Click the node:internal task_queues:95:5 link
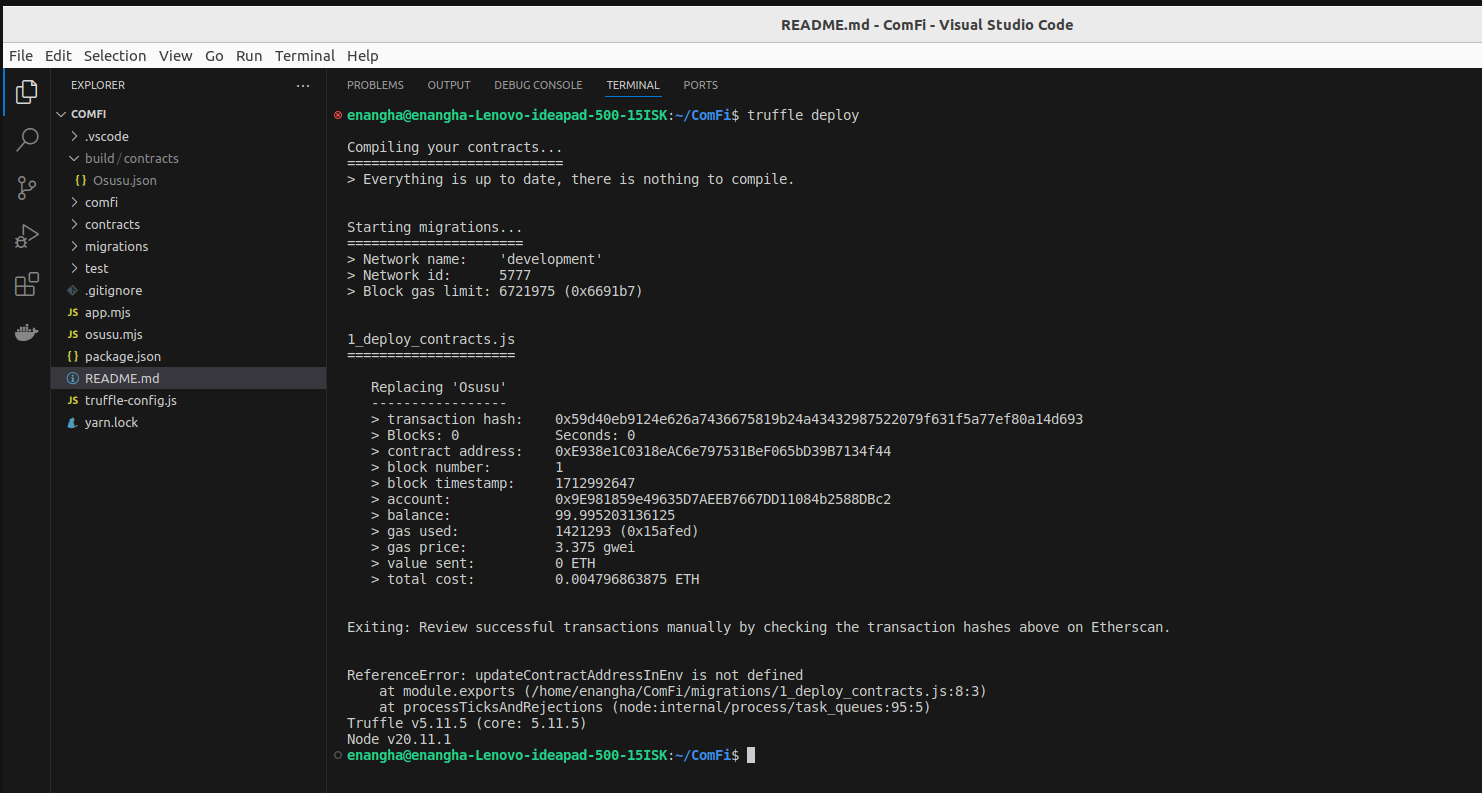This screenshot has width=1482, height=793. point(772,707)
